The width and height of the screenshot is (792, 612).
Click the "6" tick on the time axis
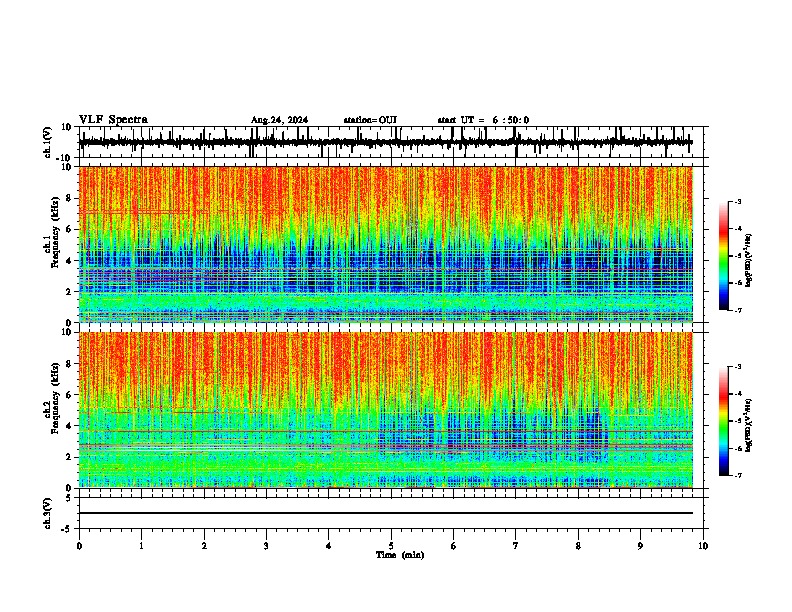(453, 546)
